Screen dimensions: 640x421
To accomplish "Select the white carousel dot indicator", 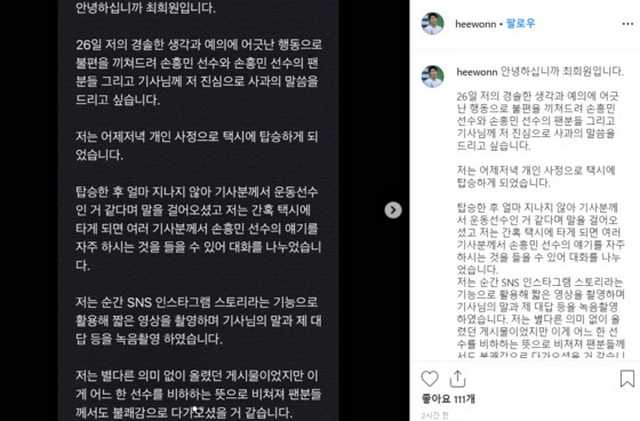I will click(x=196, y=408).
